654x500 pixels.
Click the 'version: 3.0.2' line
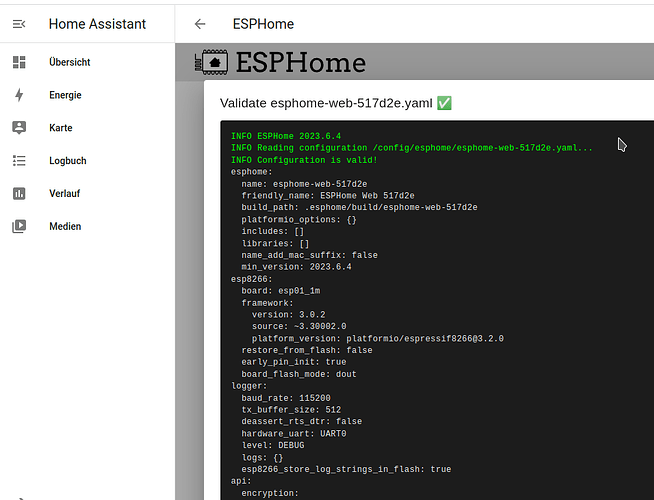click(289, 314)
